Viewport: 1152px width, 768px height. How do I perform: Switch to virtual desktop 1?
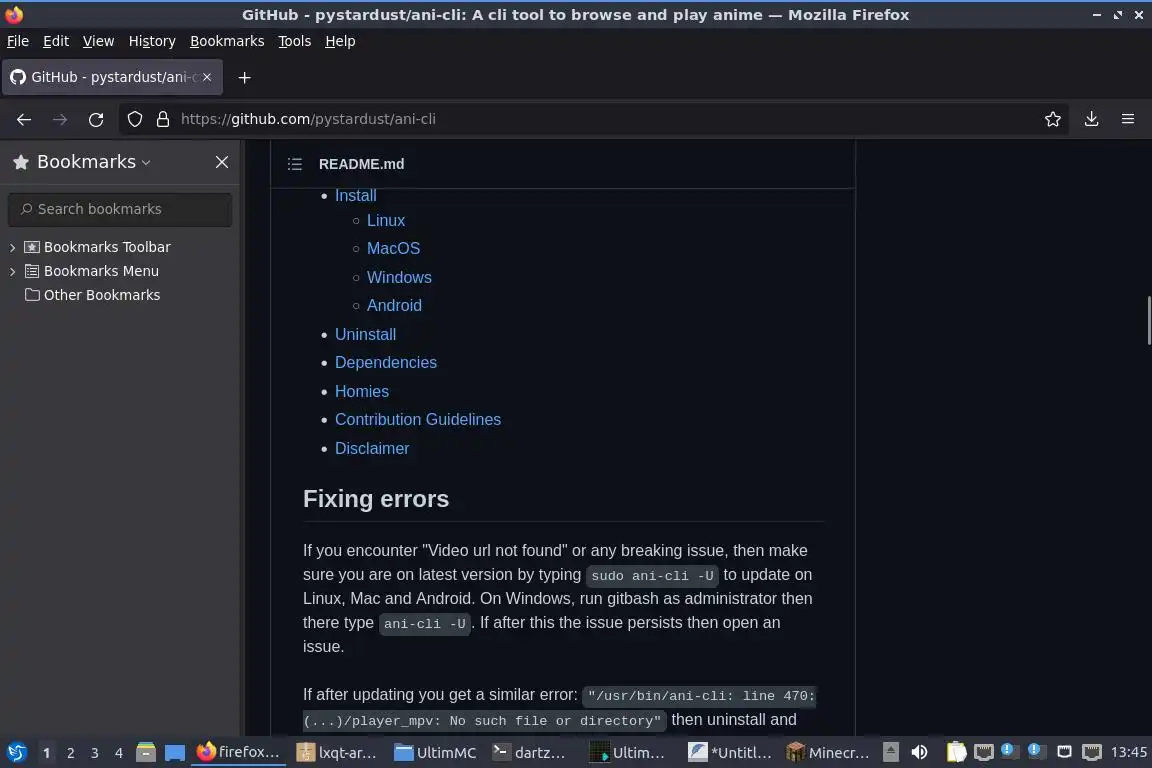click(x=46, y=753)
